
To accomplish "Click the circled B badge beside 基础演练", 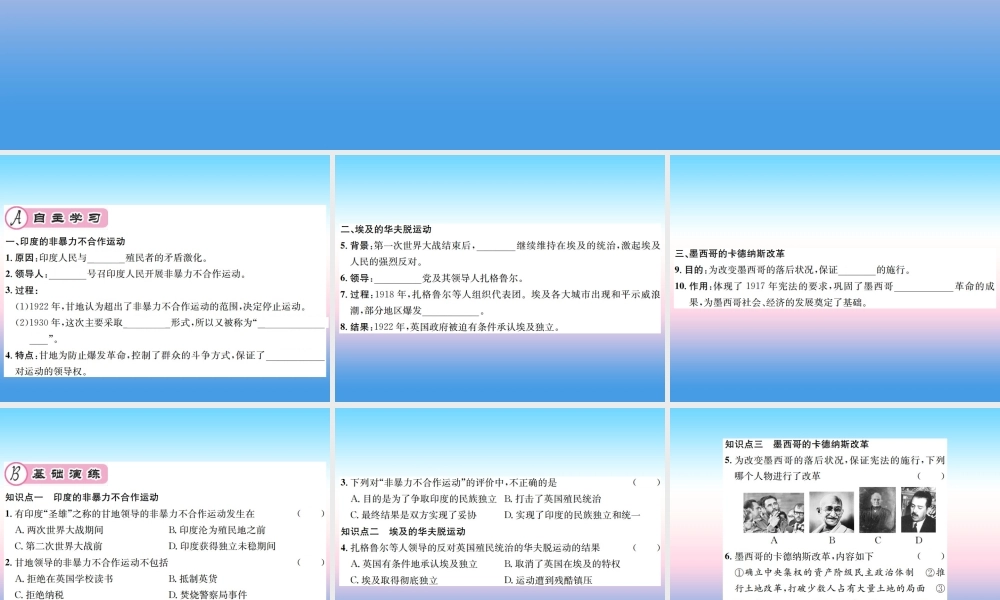I will coord(16,474).
